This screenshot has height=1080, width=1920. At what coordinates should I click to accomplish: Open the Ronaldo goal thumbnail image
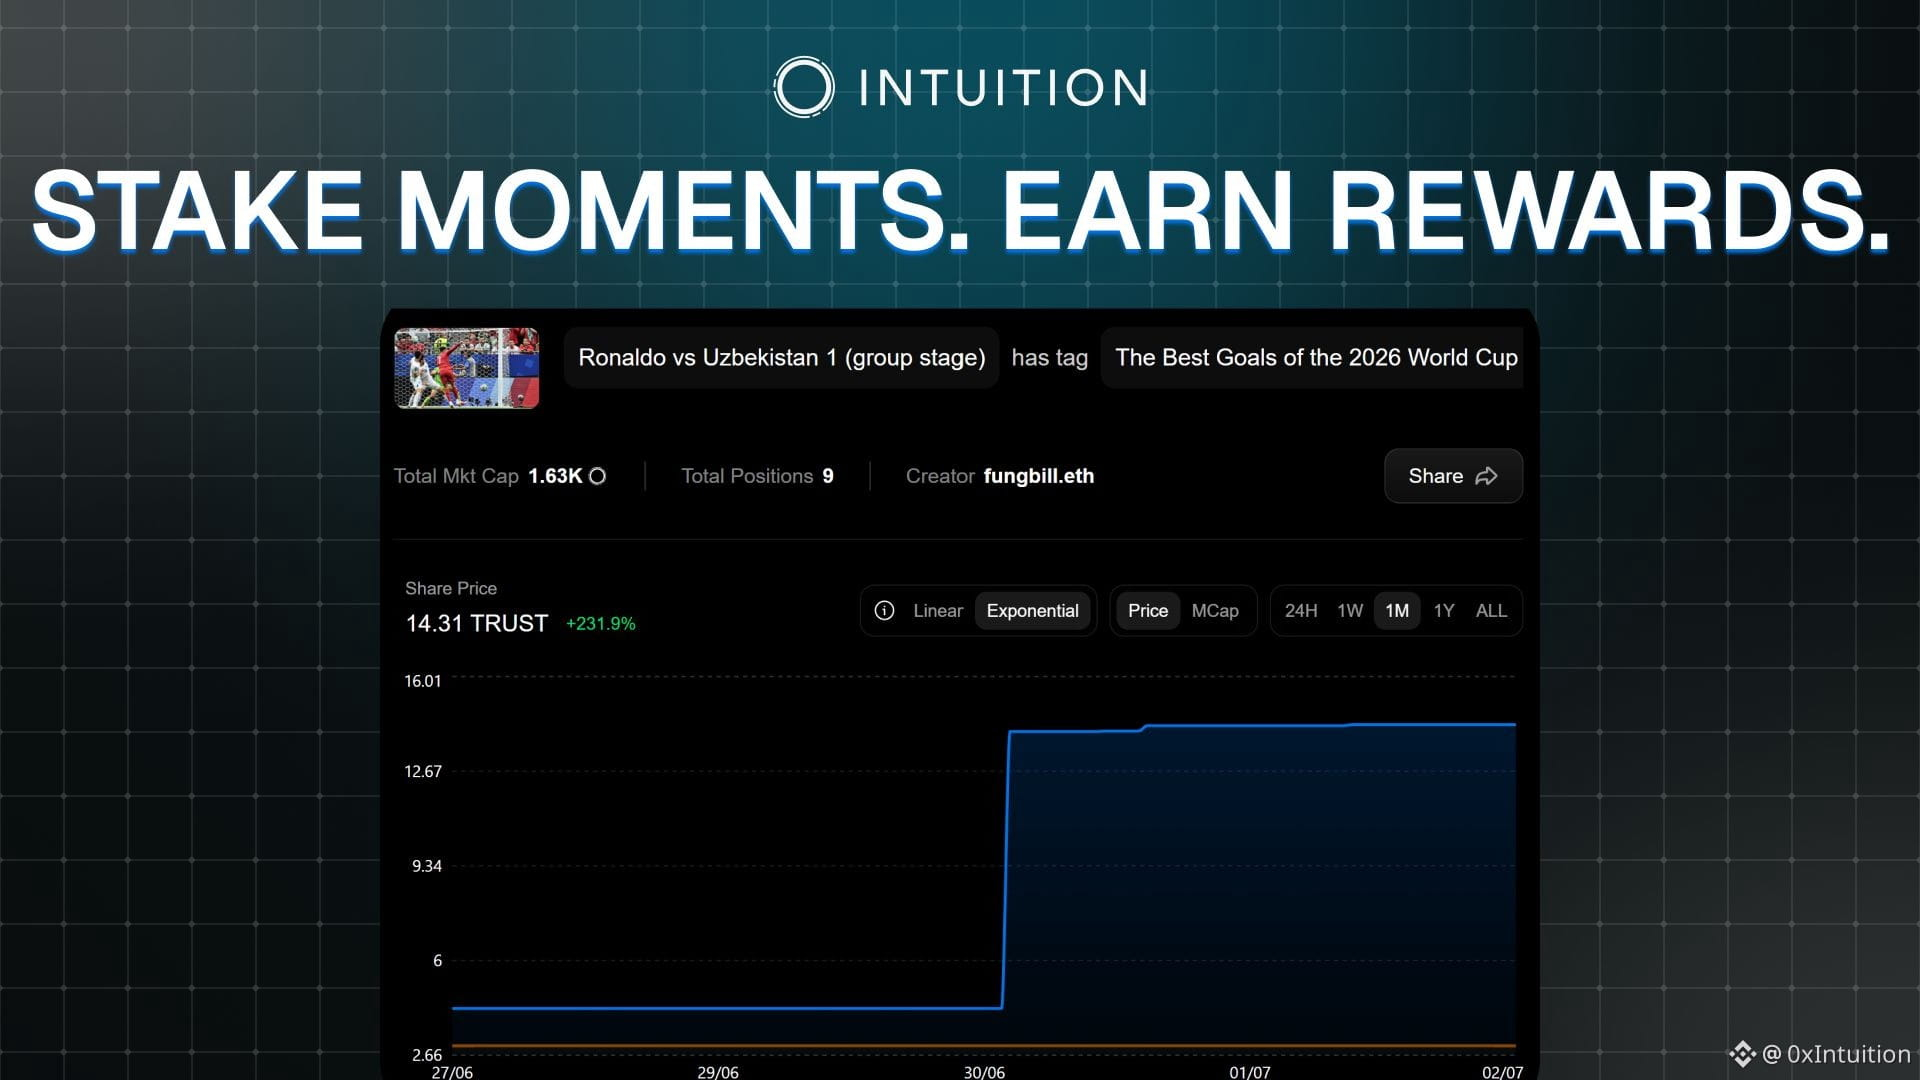tap(467, 368)
